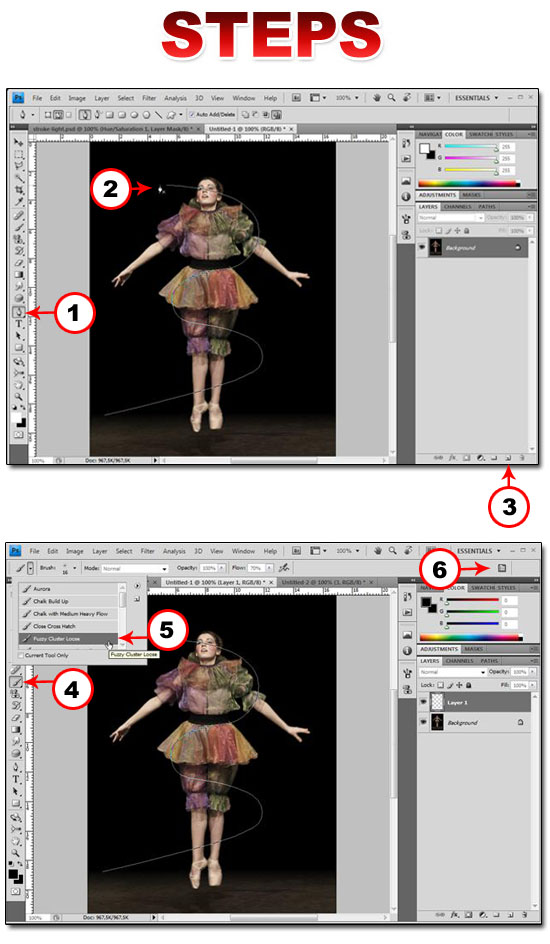Select the Chalk Build Up tool preset
The height and width of the screenshot is (944, 550).
coord(68,601)
